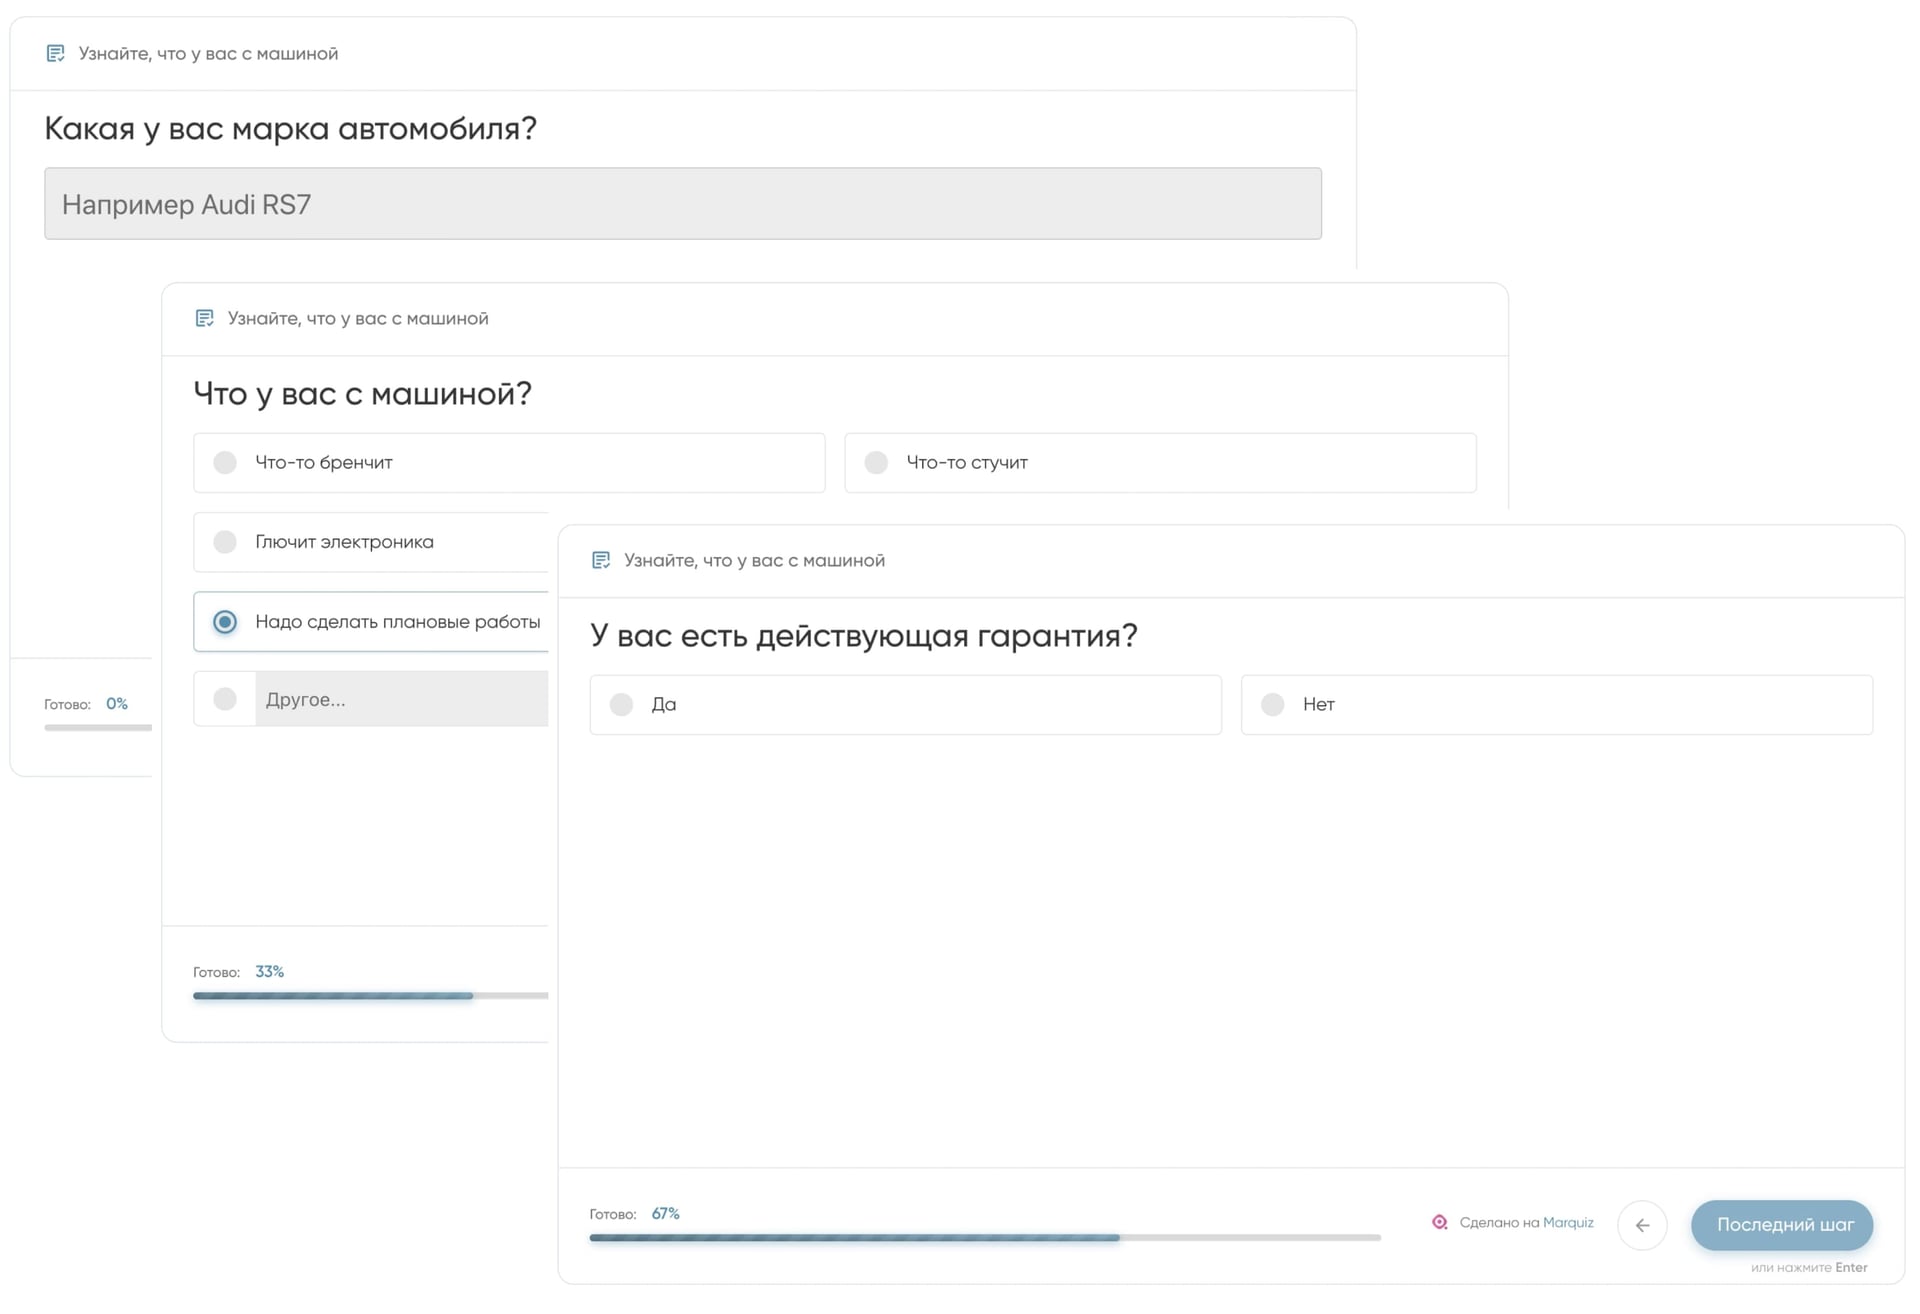Click the document icon beside second card header
Image resolution: width=1920 pixels, height=1314 pixels.
click(x=205, y=318)
